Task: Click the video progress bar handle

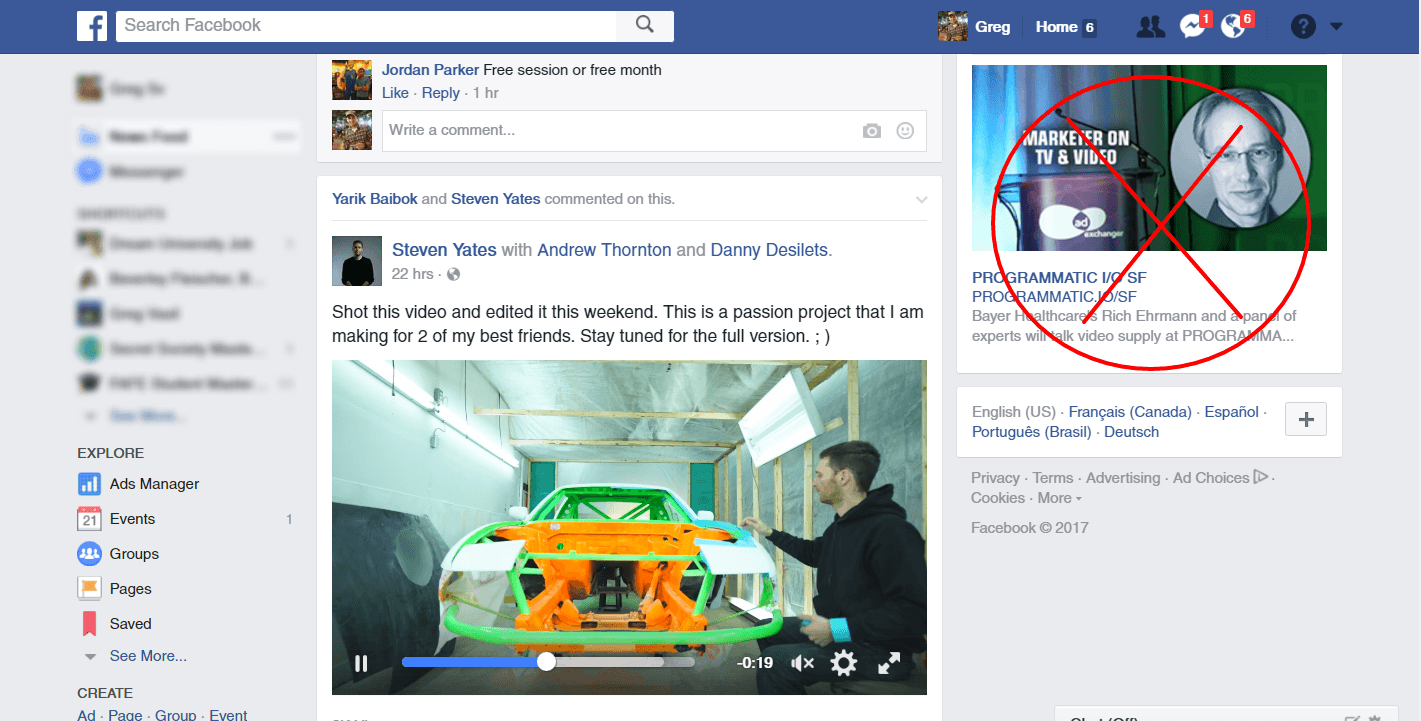Action: (x=546, y=662)
